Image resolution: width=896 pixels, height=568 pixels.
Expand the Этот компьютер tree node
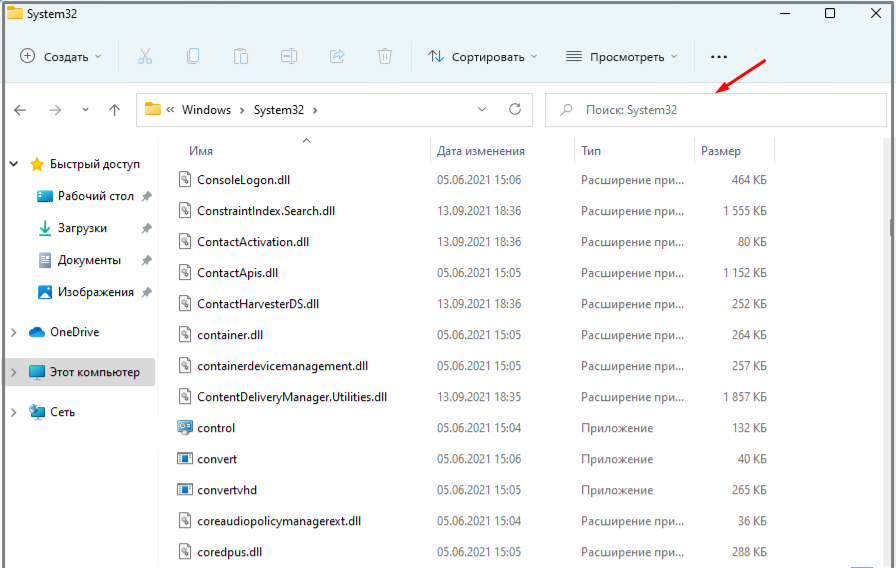click(x=13, y=372)
